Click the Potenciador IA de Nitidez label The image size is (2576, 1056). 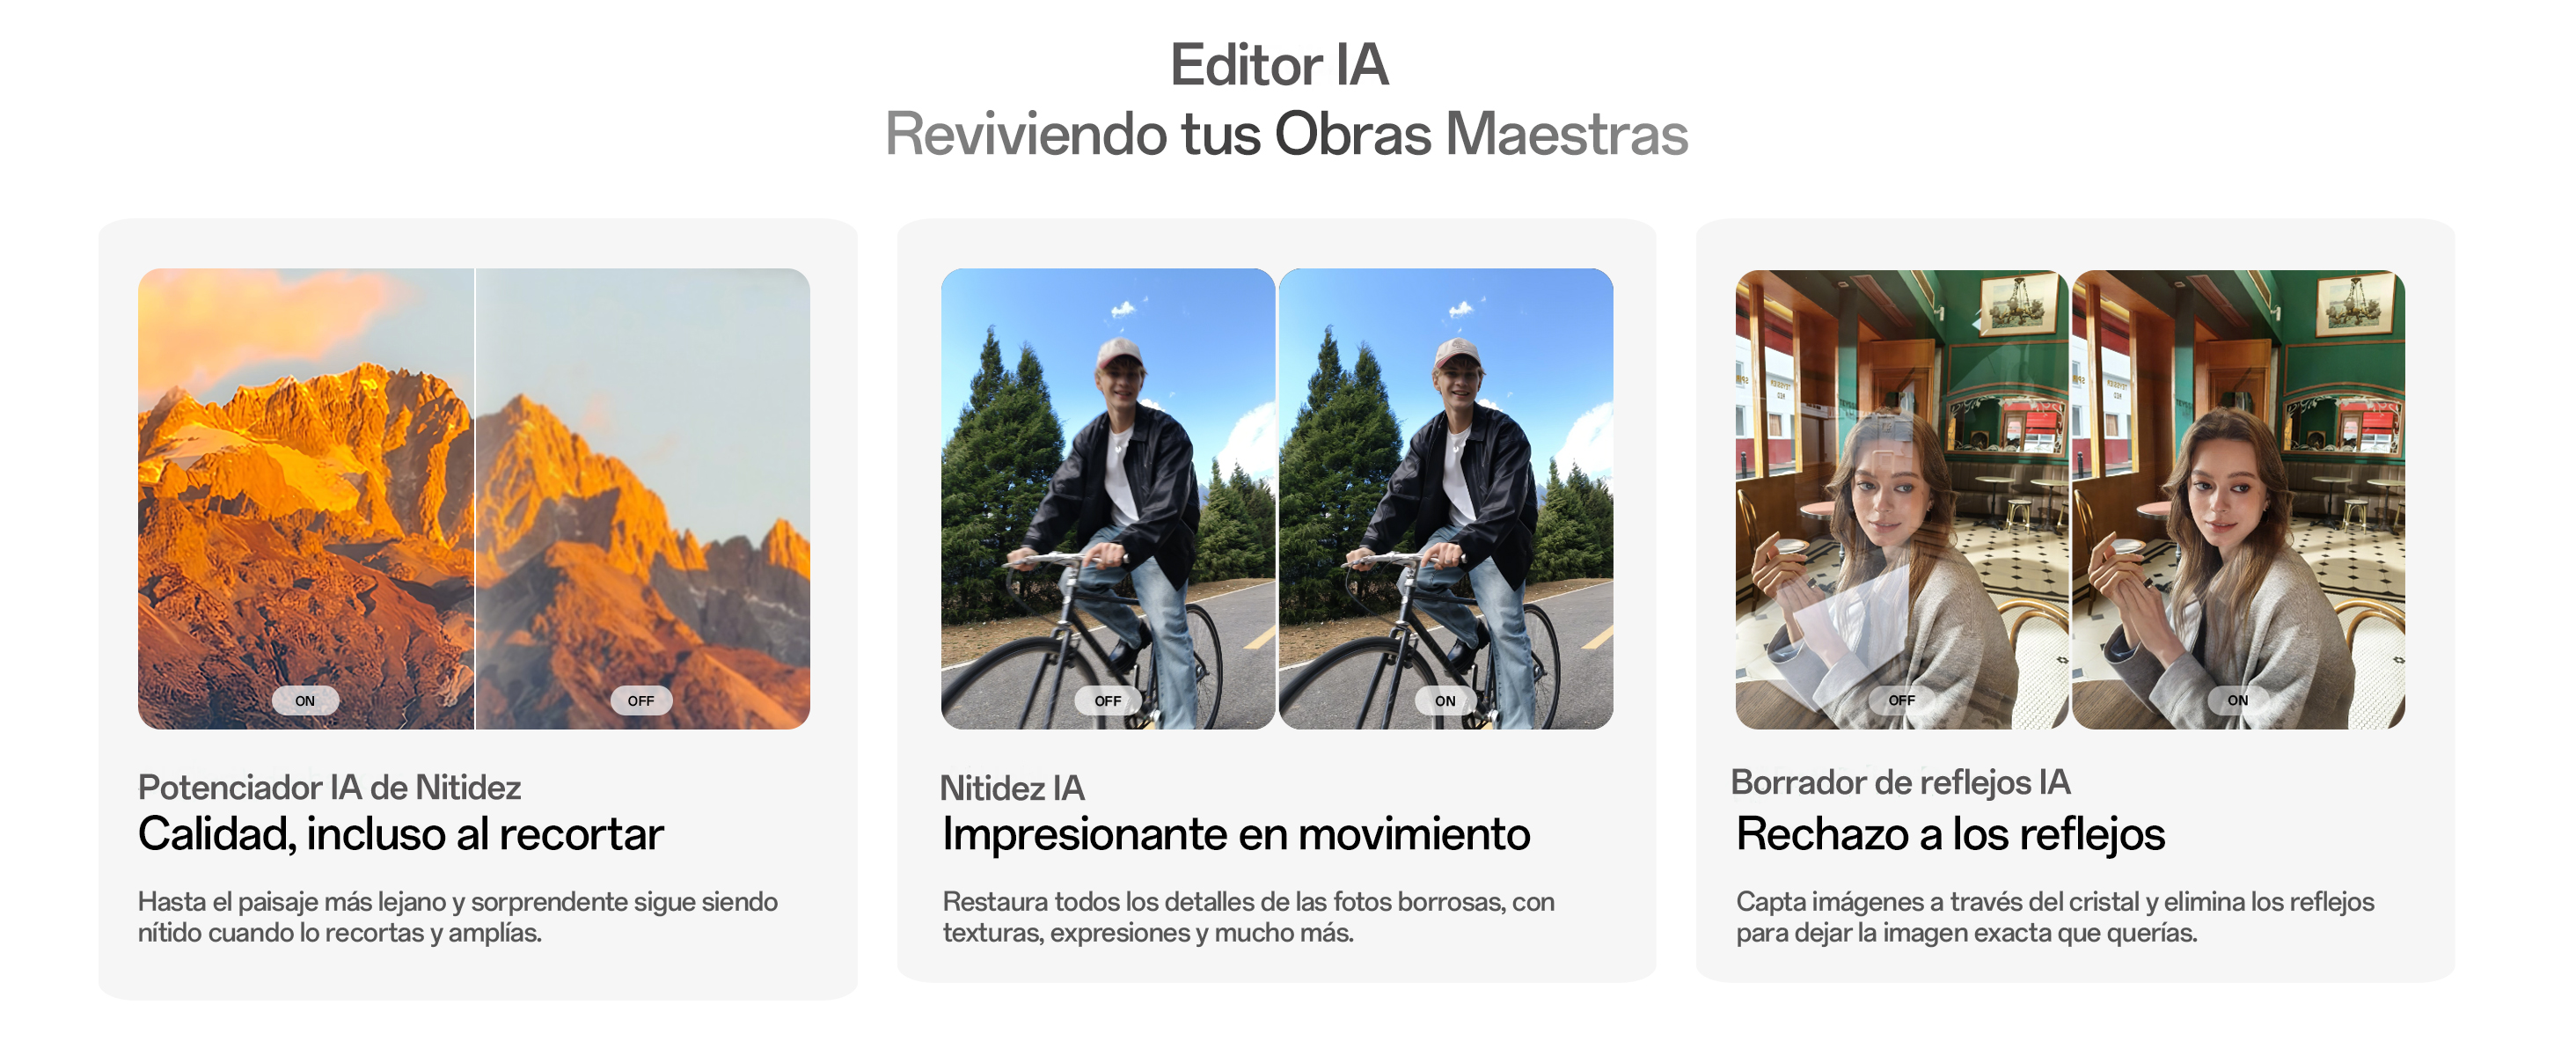click(329, 787)
